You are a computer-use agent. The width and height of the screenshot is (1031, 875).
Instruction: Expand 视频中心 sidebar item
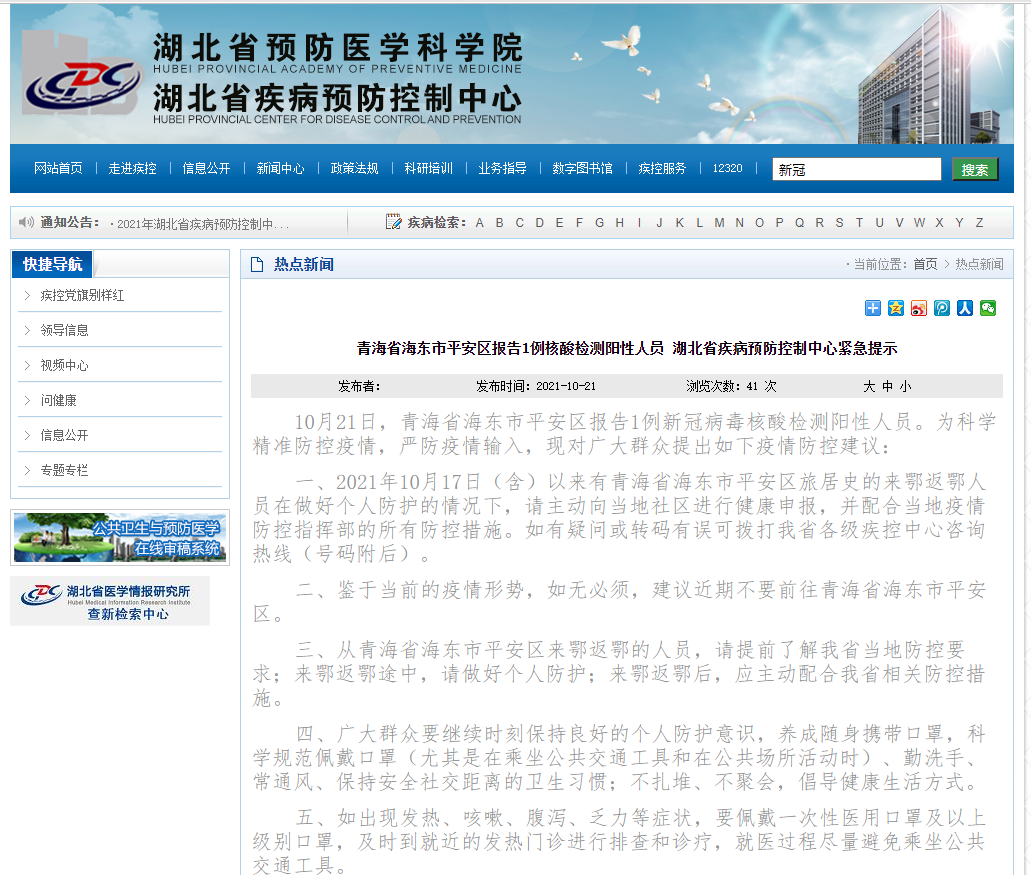click(x=64, y=366)
